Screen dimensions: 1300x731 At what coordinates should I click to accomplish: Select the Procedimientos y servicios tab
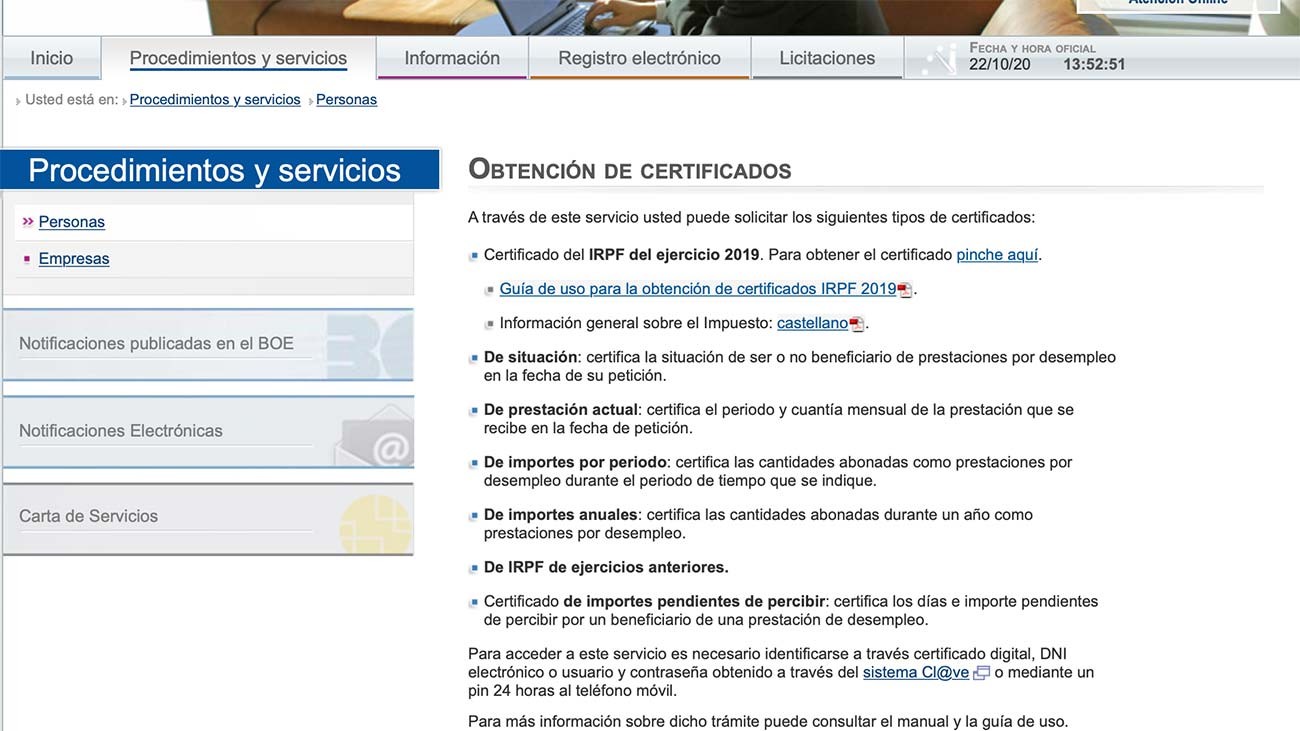pyautogui.click(x=238, y=58)
